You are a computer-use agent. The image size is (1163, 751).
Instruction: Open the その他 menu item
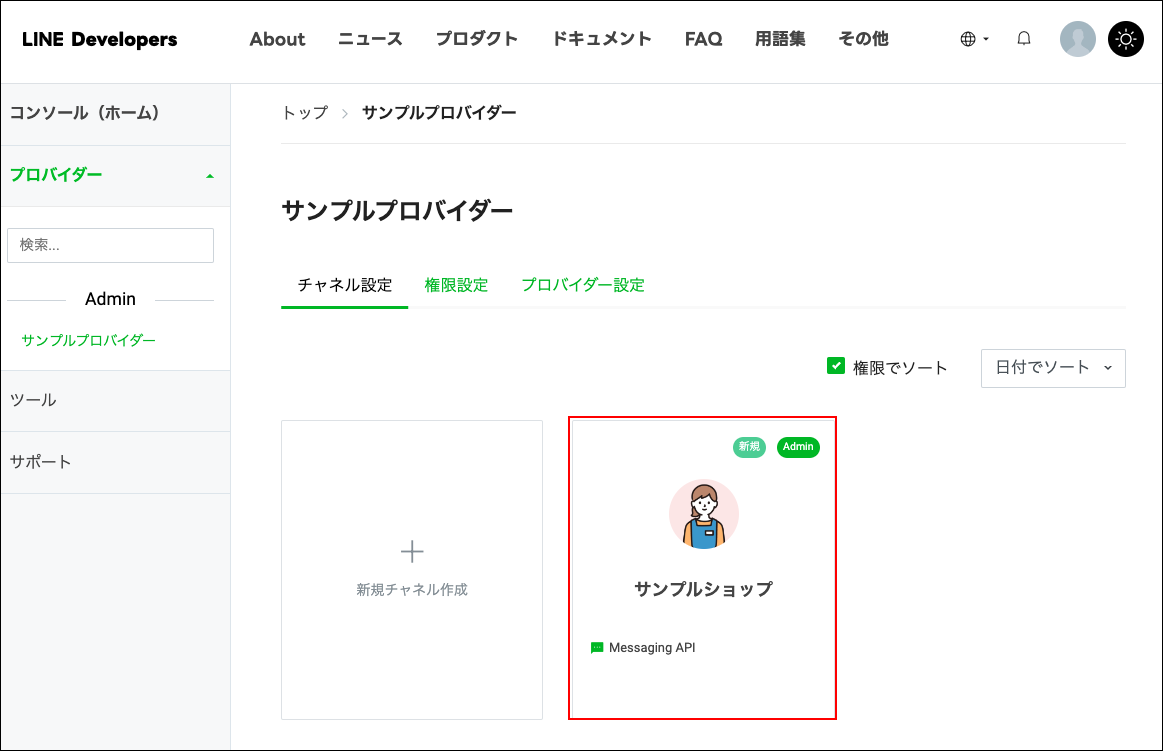click(x=863, y=39)
